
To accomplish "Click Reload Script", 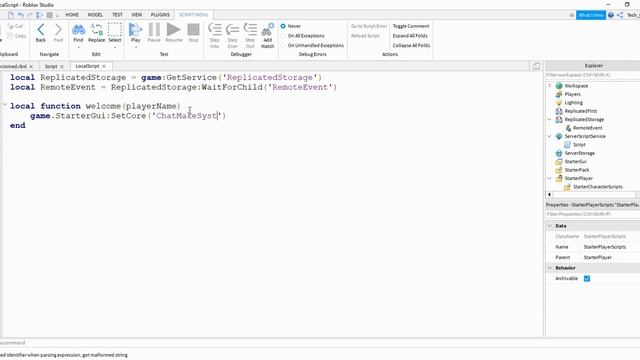I will (365, 36).
